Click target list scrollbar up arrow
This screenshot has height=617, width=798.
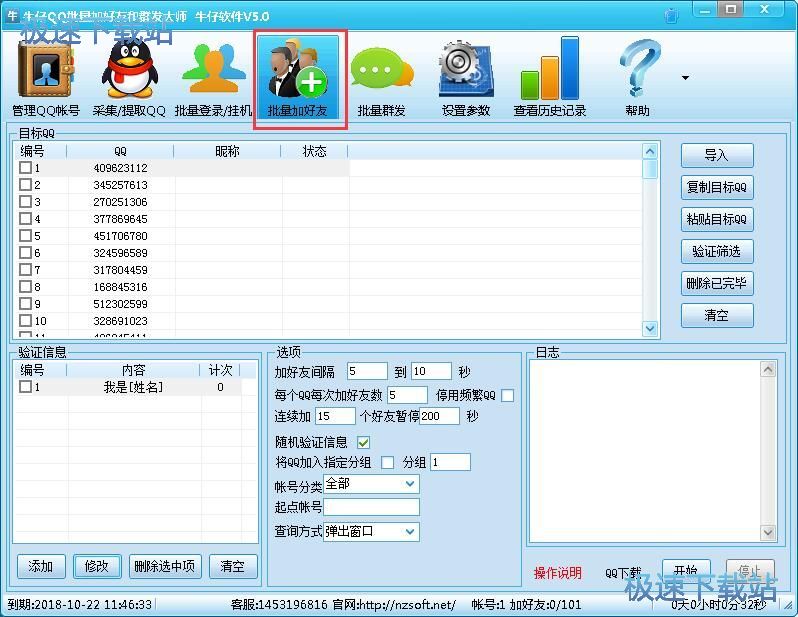(650, 151)
